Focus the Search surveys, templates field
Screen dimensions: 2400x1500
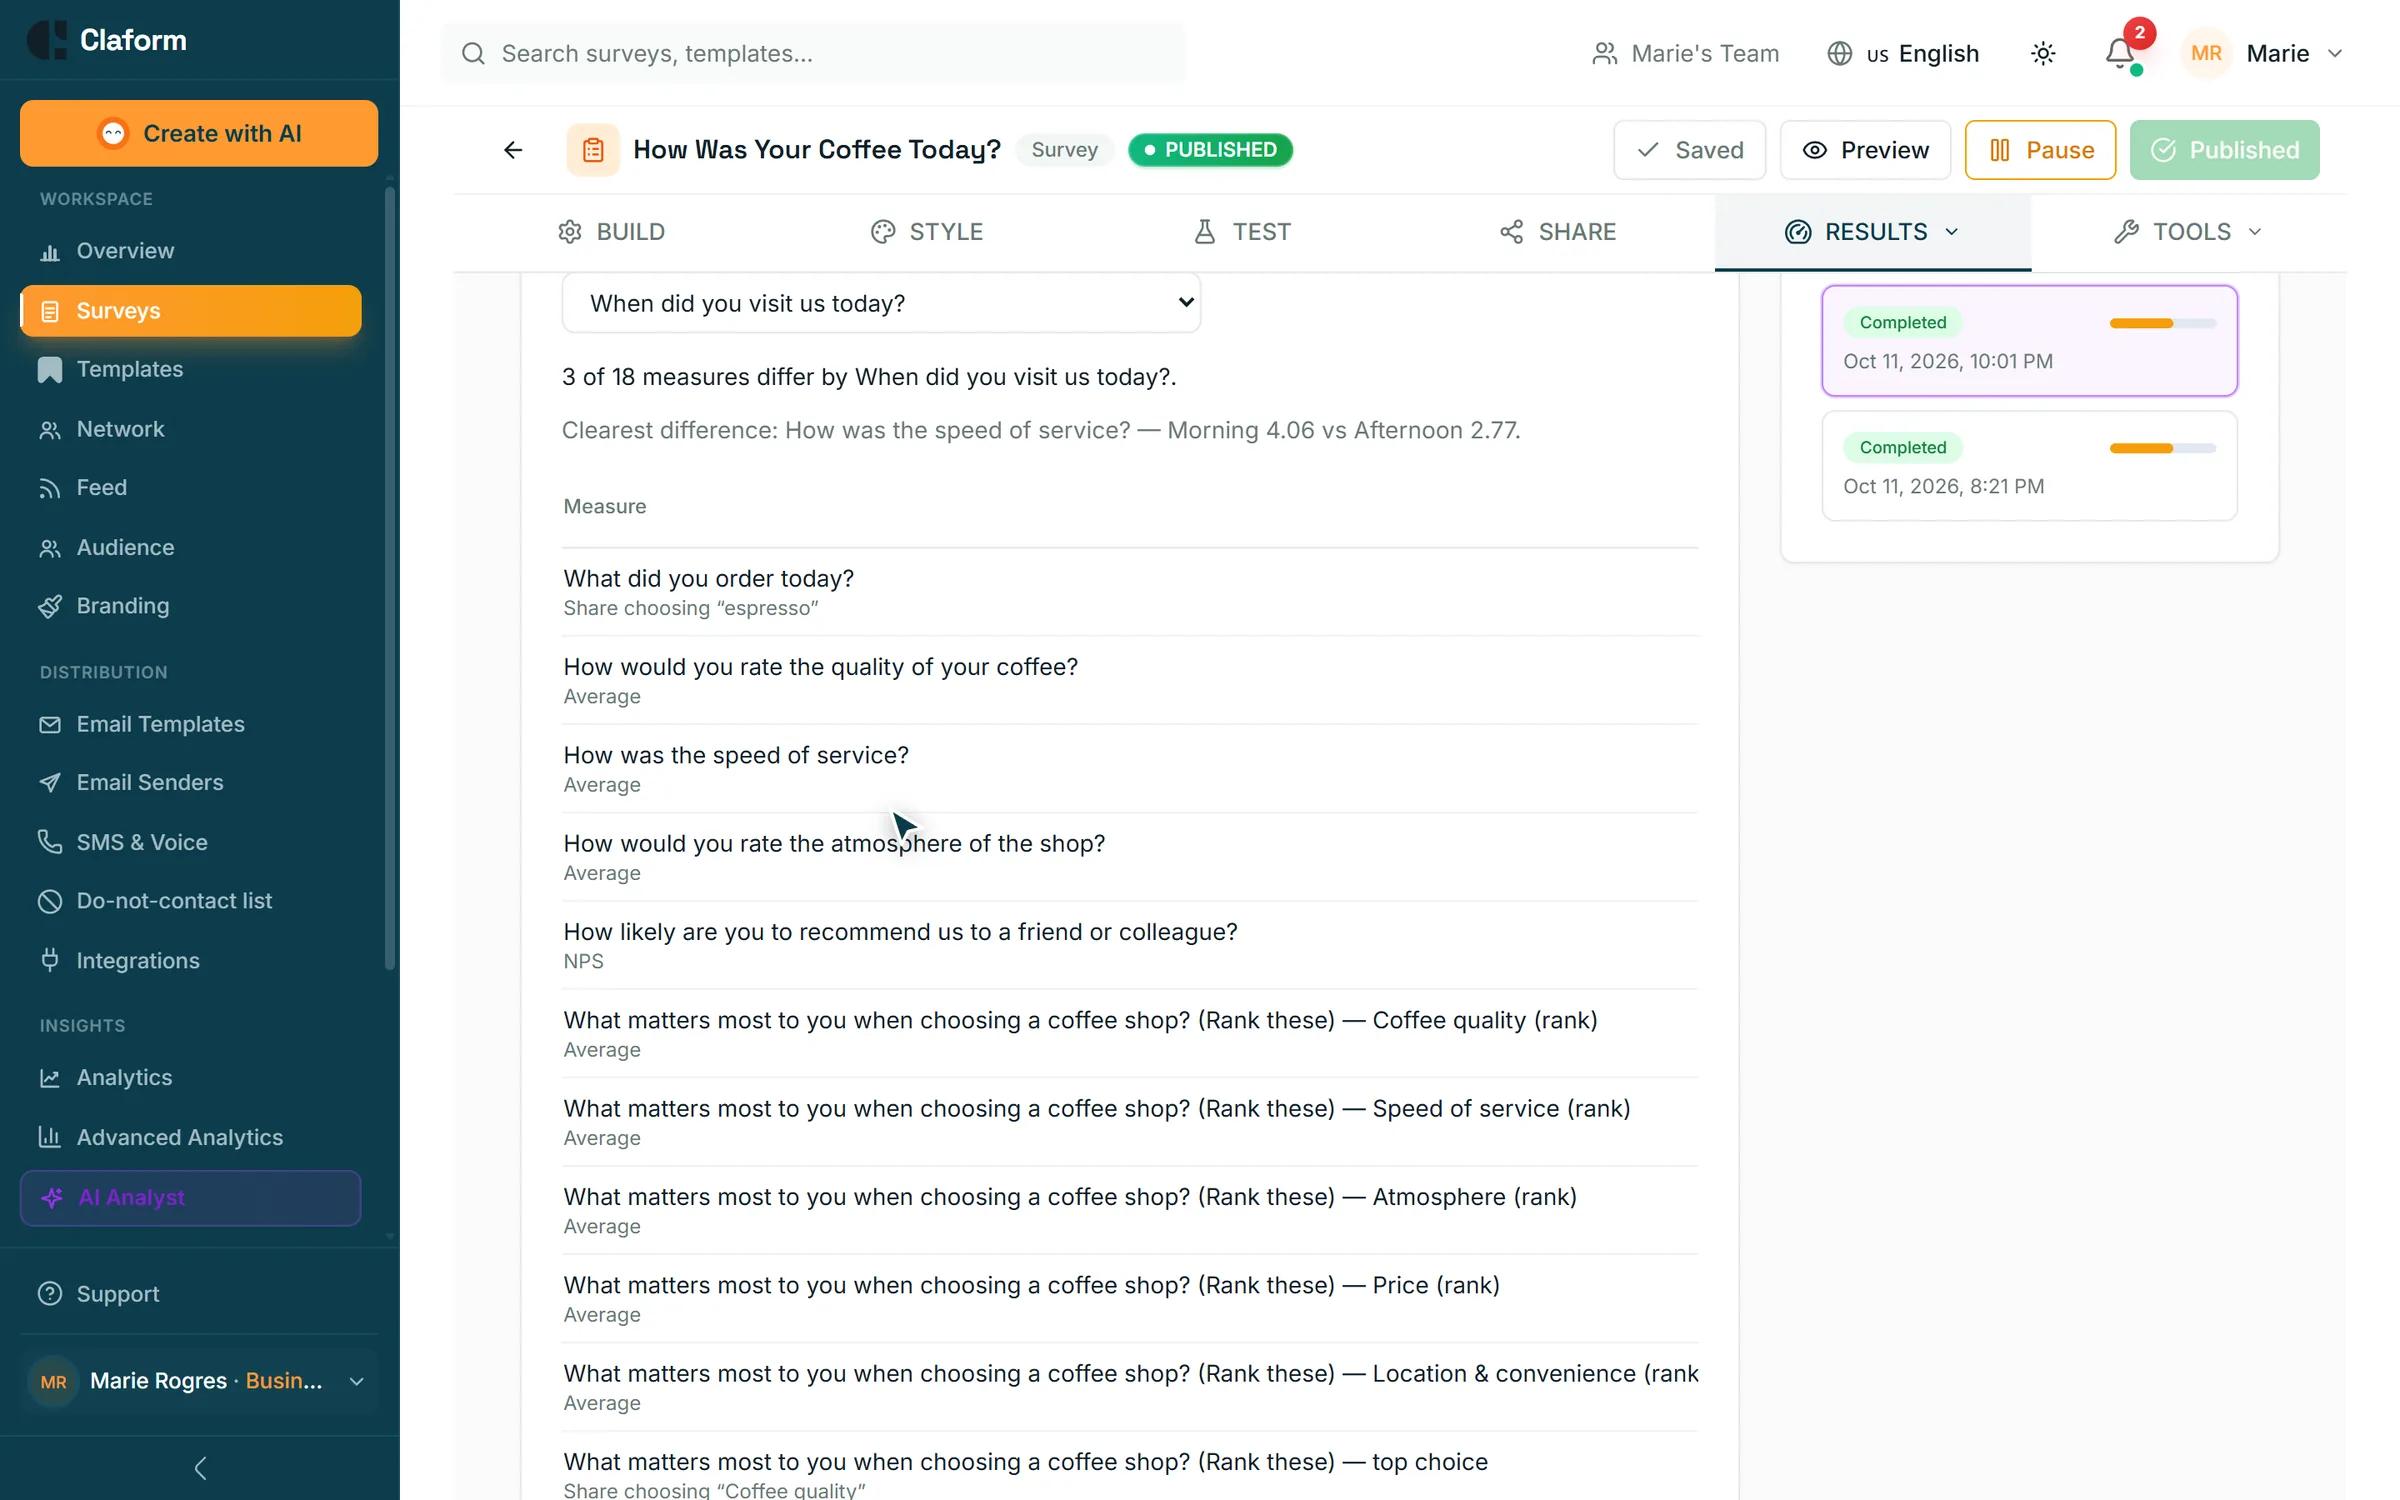[813, 53]
